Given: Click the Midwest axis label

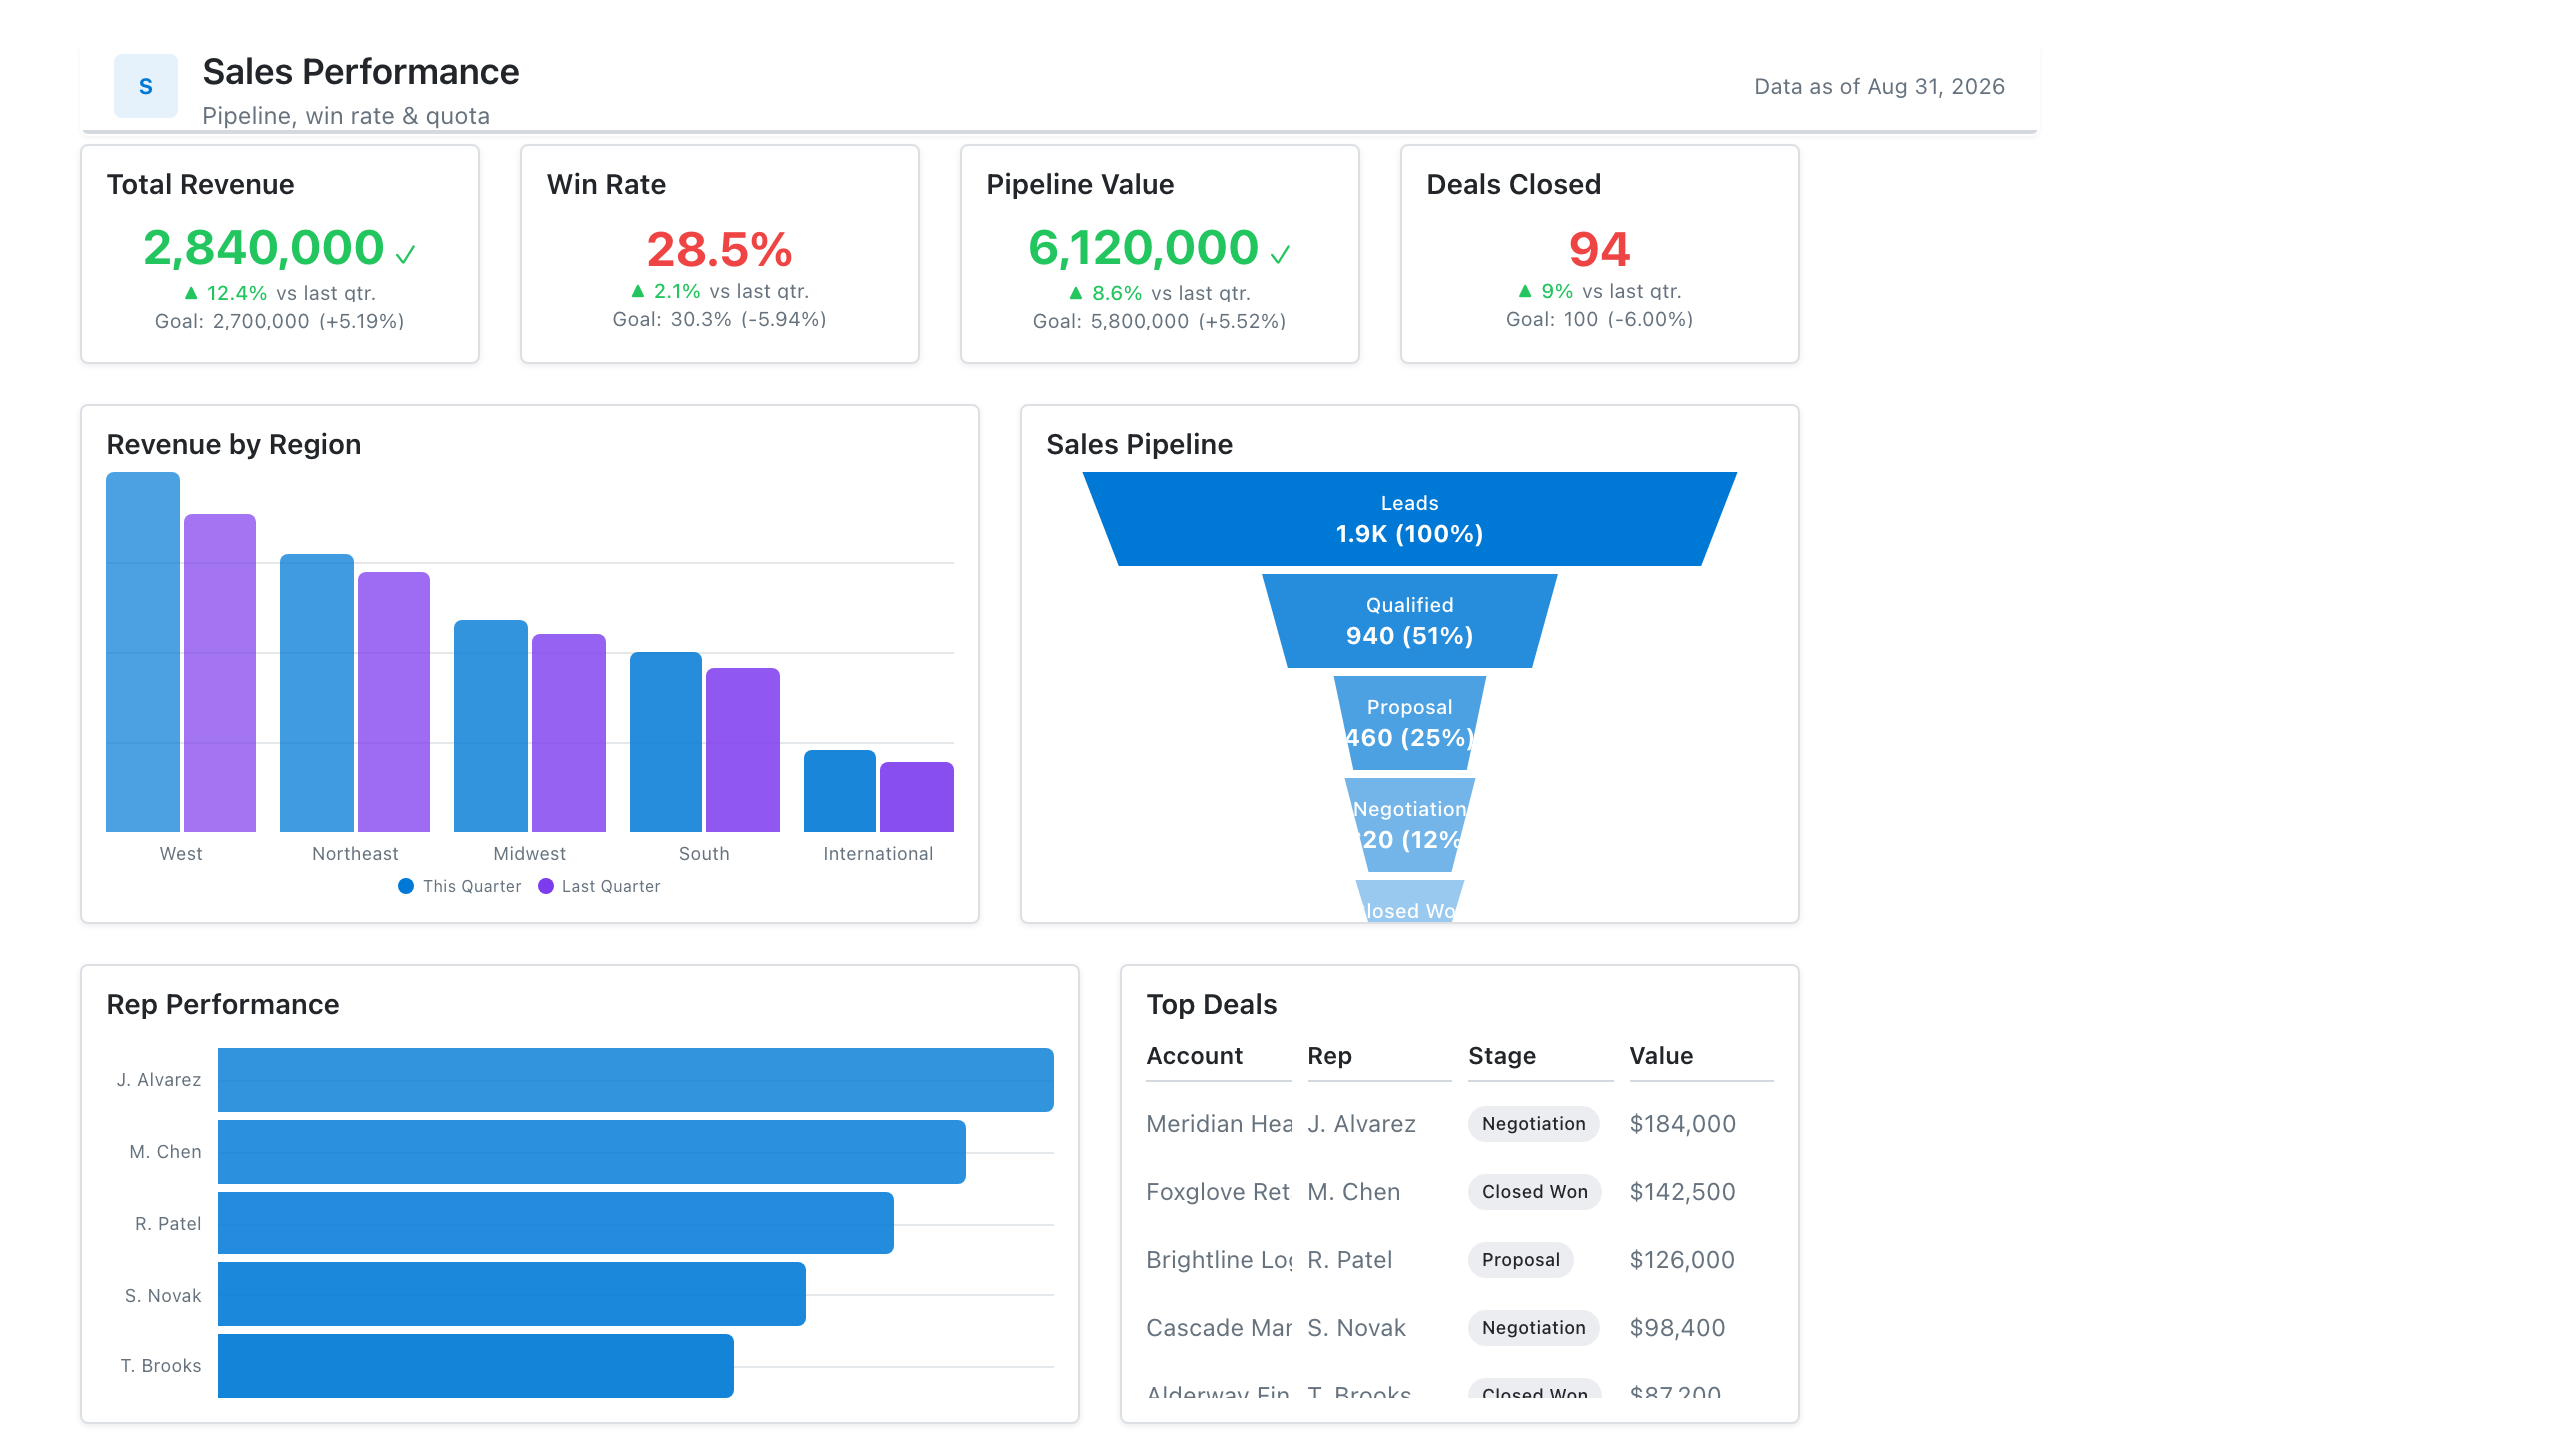Looking at the screenshot, I should (530, 854).
